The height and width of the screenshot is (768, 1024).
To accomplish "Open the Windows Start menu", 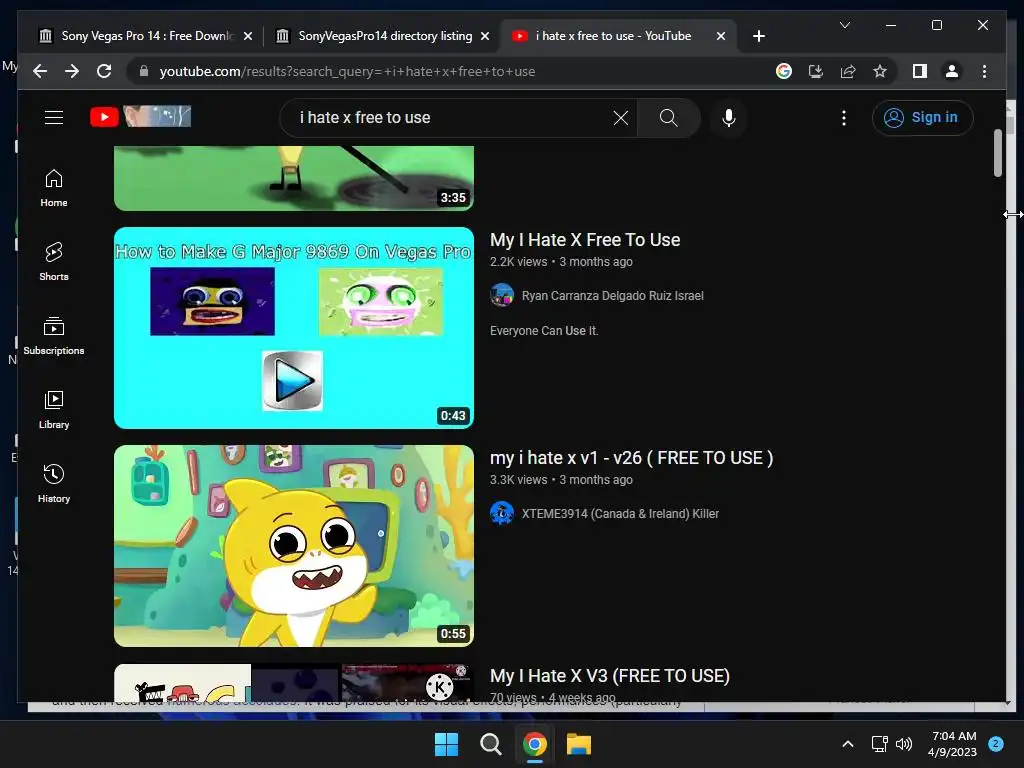I will click(447, 744).
